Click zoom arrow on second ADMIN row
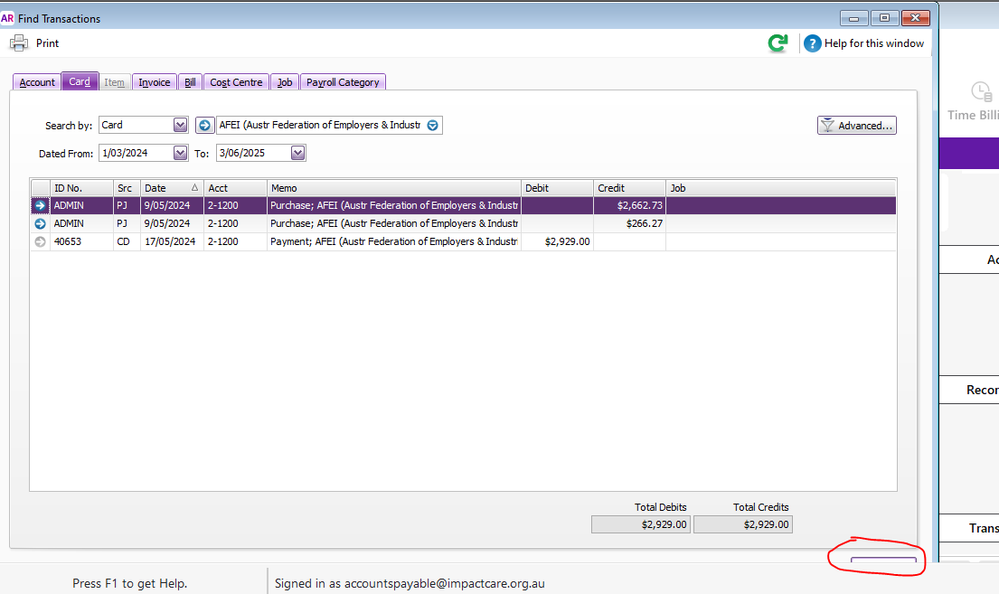This screenshot has height=594, width=999. coord(40,223)
